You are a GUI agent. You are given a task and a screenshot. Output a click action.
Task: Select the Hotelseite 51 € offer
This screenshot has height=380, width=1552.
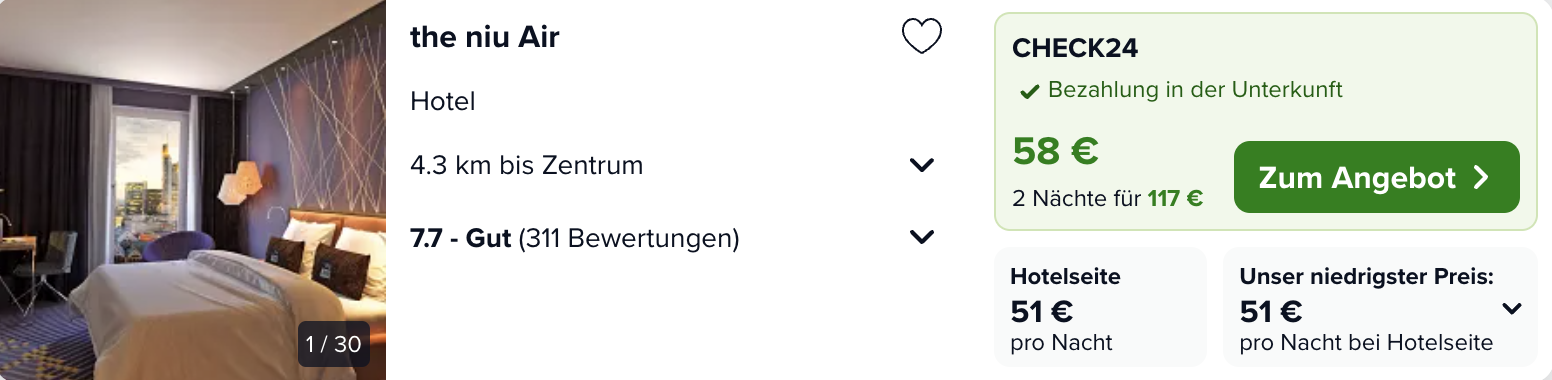coord(1100,307)
